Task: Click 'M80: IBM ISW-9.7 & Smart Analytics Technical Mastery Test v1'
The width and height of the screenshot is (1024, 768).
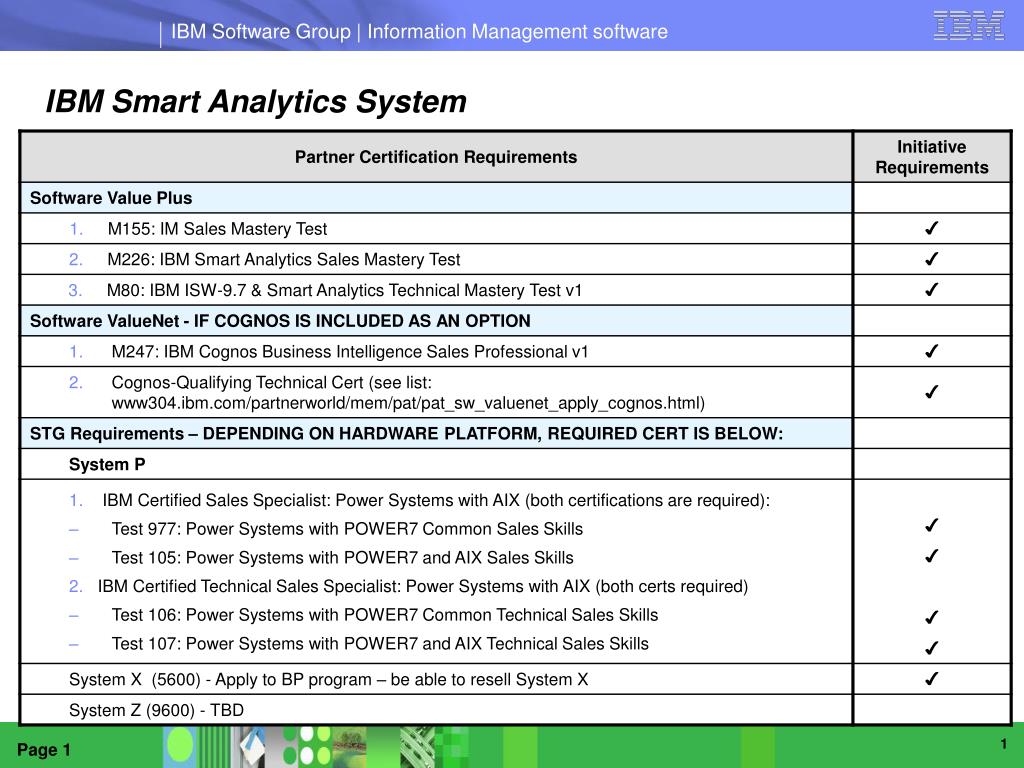Action: pyautogui.click(x=344, y=290)
